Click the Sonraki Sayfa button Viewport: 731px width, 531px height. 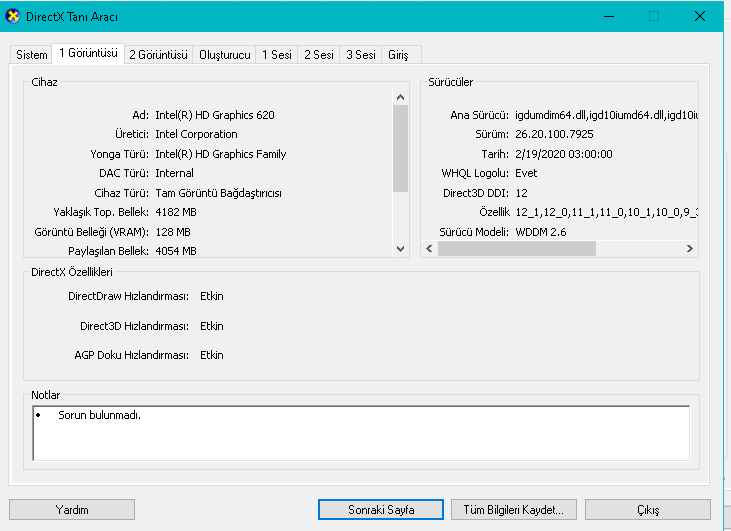(x=381, y=510)
